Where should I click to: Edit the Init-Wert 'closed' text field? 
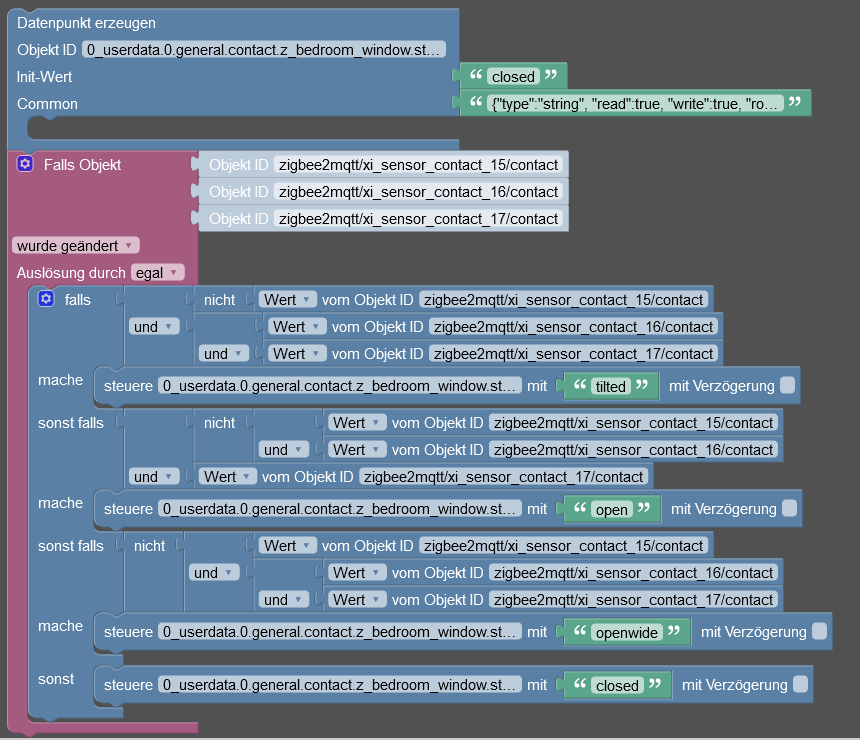click(x=513, y=76)
